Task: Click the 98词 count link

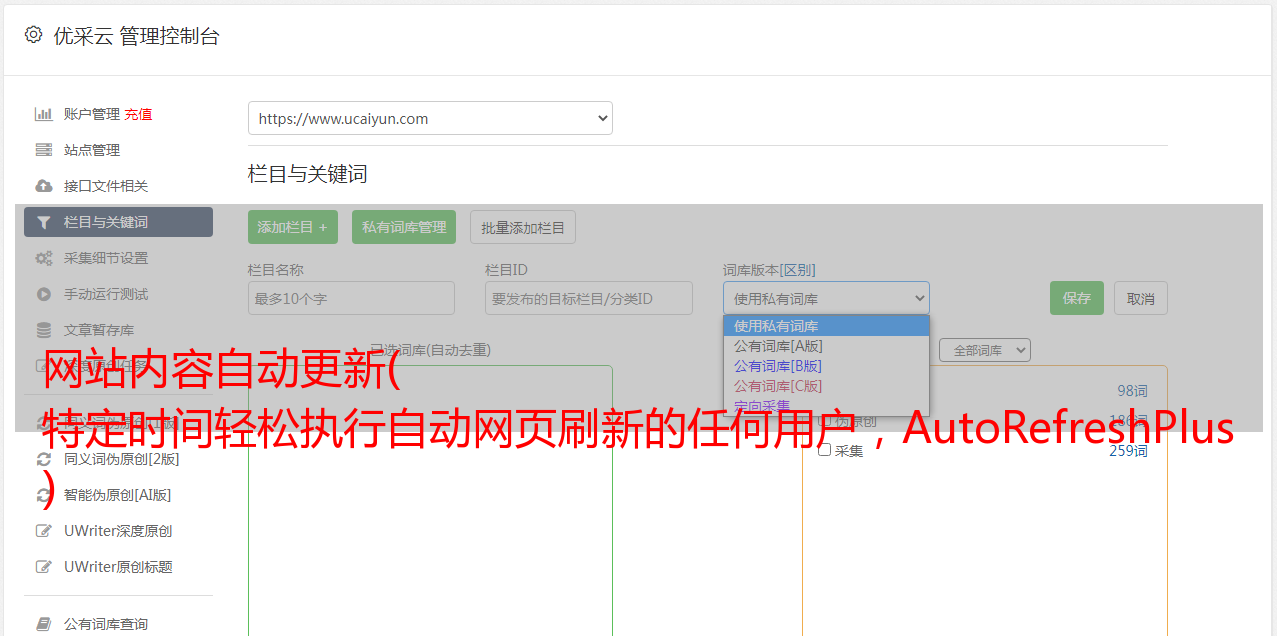Action: pos(1132,391)
